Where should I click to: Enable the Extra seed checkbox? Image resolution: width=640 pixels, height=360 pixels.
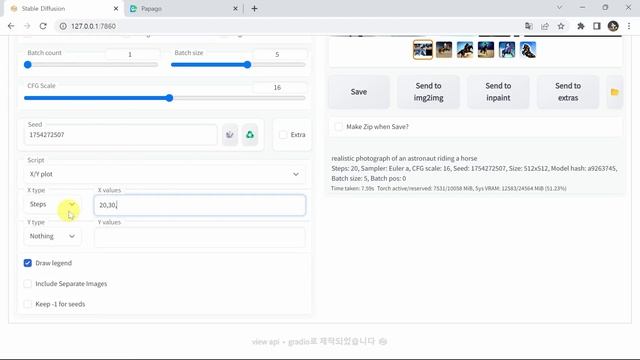coord(283,135)
